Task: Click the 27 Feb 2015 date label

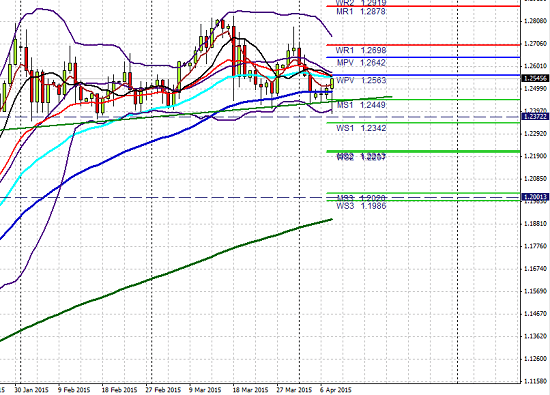Action: pyautogui.click(x=163, y=390)
